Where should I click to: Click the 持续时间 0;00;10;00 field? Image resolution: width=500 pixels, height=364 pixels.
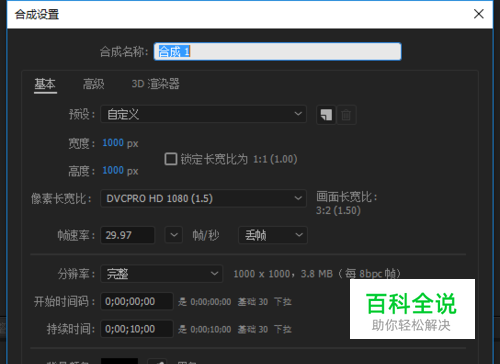click(x=137, y=329)
